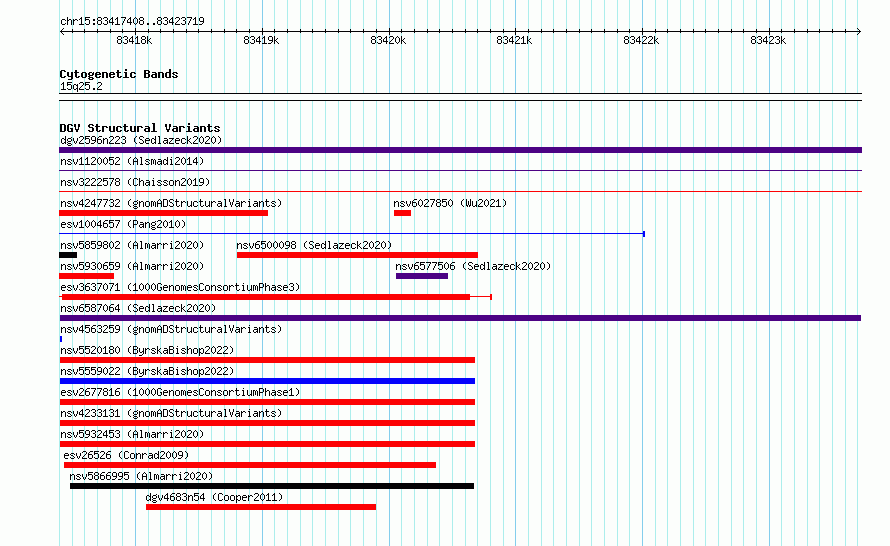Click the 83420k ruler label
This screenshot has height=546, width=890.
point(388,40)
